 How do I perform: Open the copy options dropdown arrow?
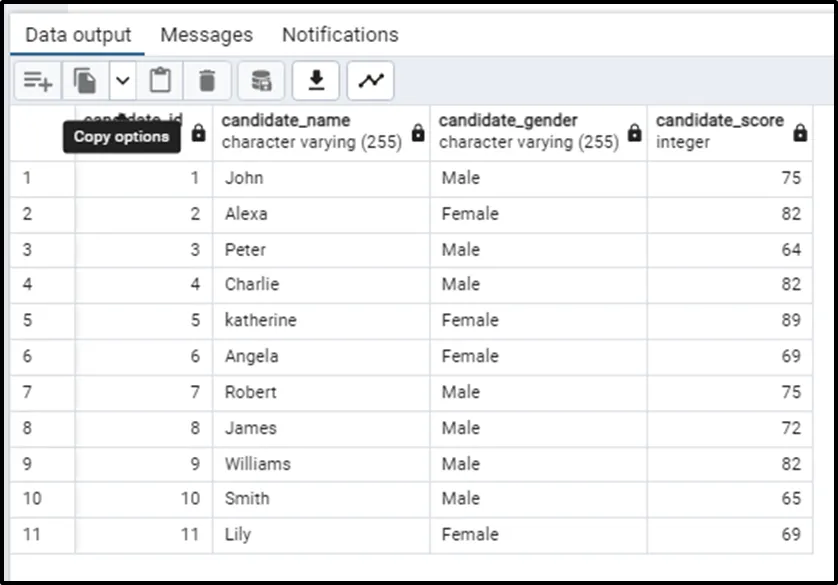pos(123,81)
